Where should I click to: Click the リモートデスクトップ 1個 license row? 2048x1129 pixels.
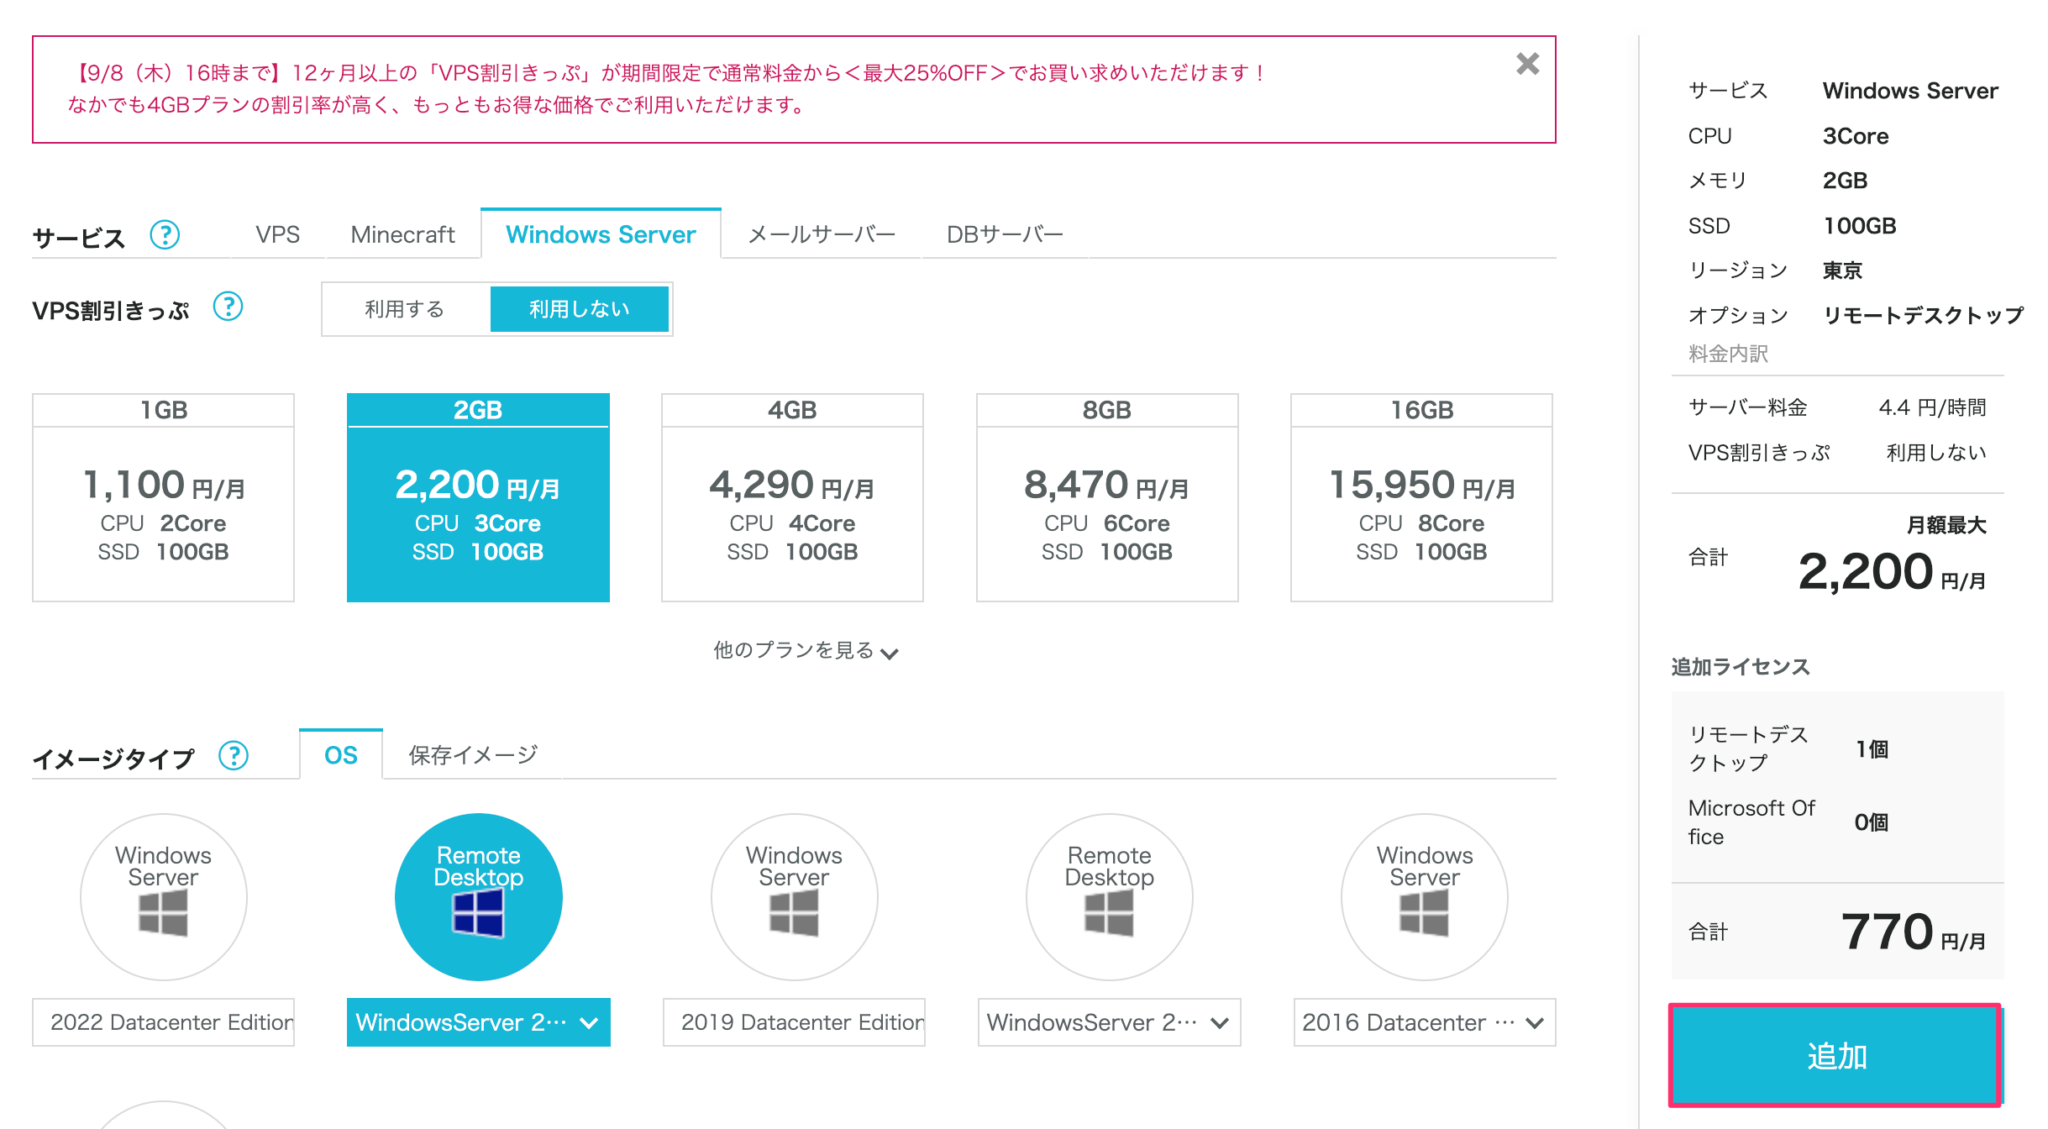click(1837, 749)
